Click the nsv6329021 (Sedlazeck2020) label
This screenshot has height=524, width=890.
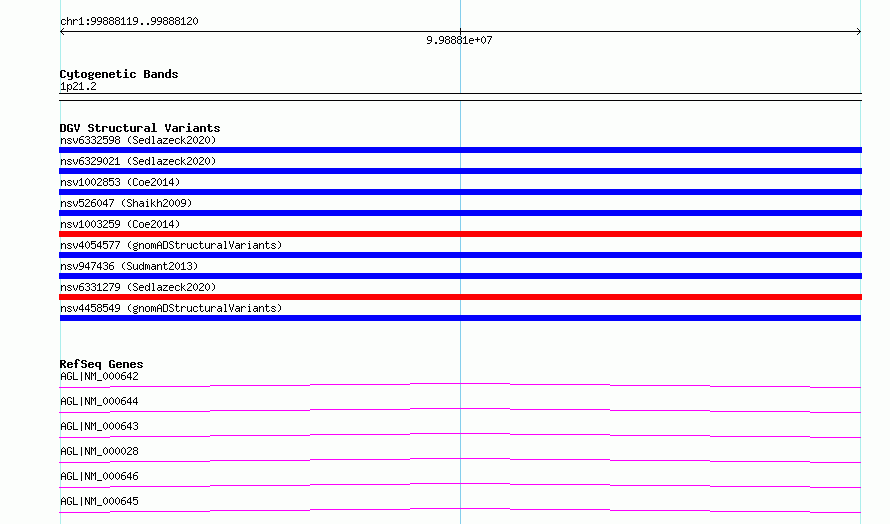click(138, 161)
